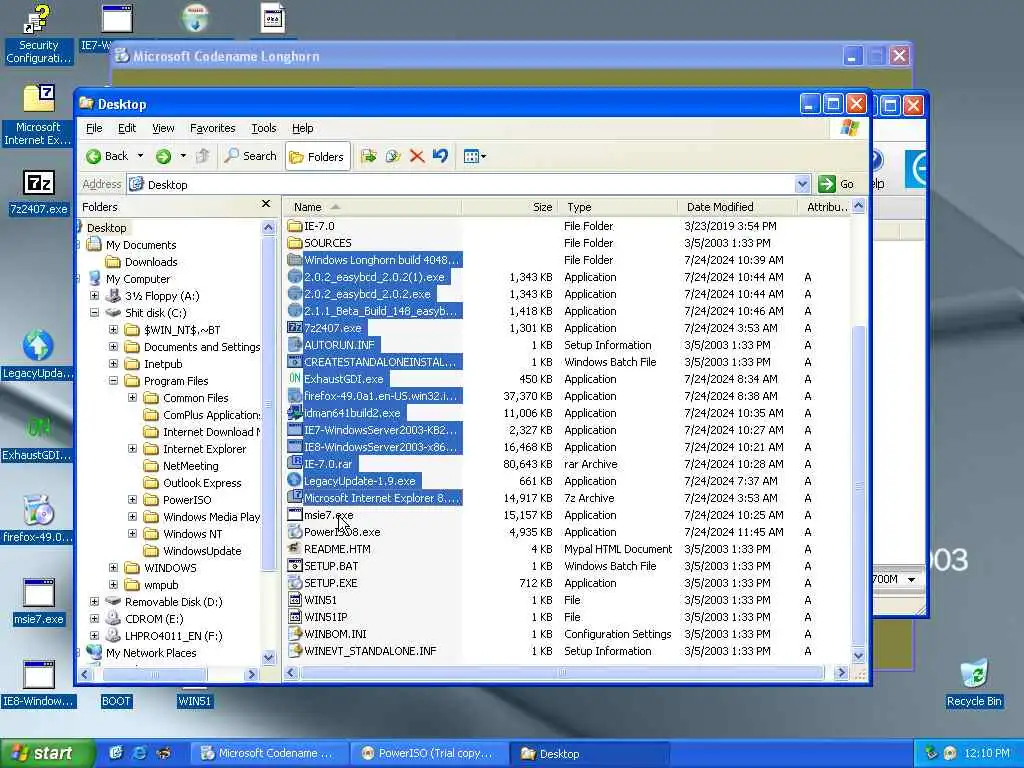
Task: Sort by Type column header
Action: click(x=617, y=207)
